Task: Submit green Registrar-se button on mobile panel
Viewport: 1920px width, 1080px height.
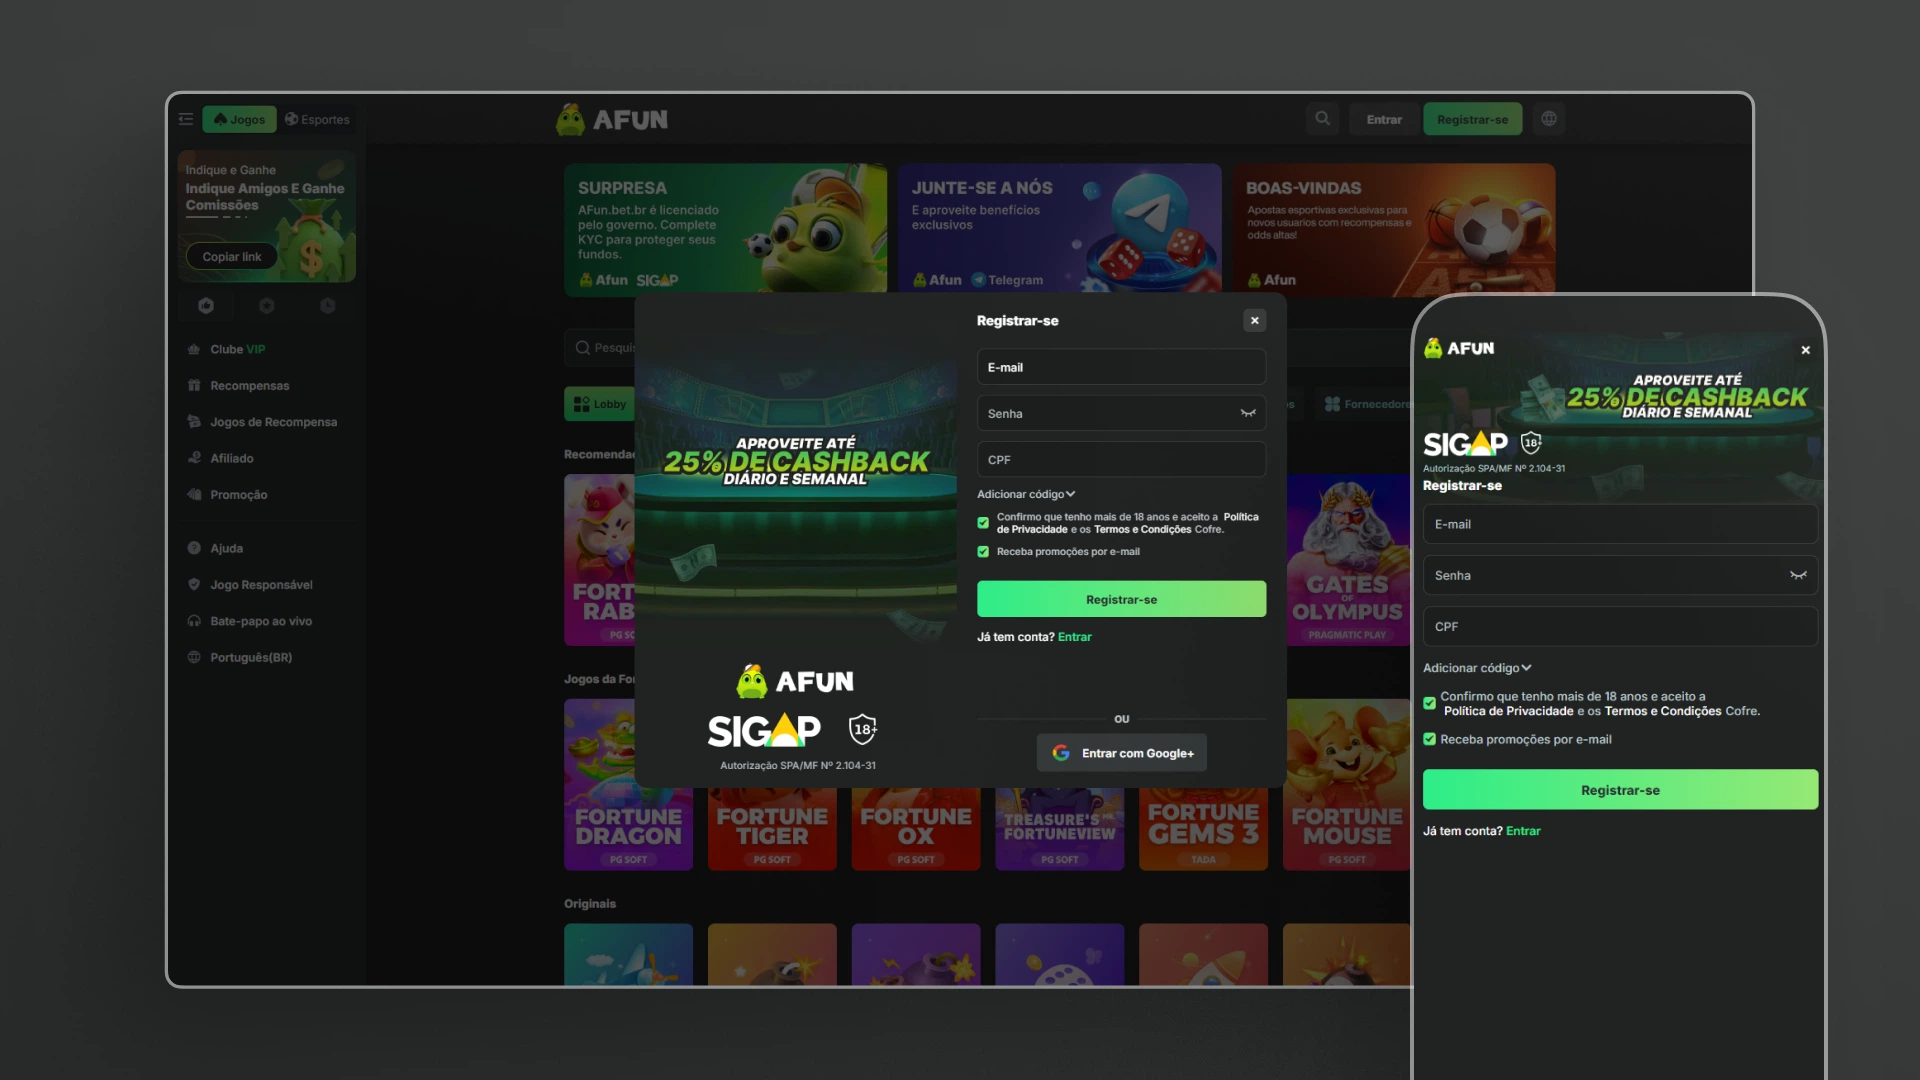Action: point(1620,790)
